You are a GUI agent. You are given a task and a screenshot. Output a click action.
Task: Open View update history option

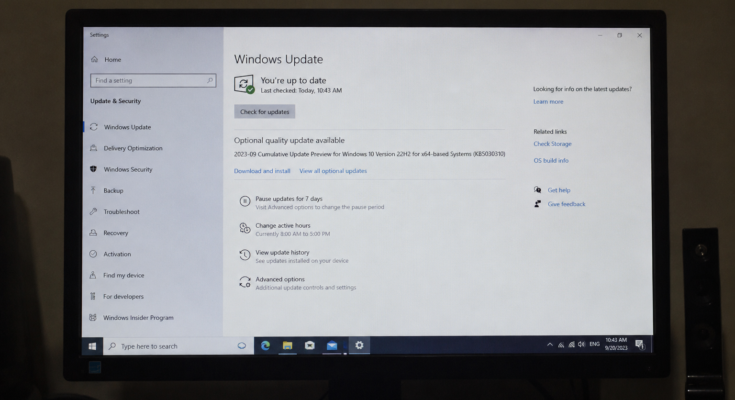(282, 252)
